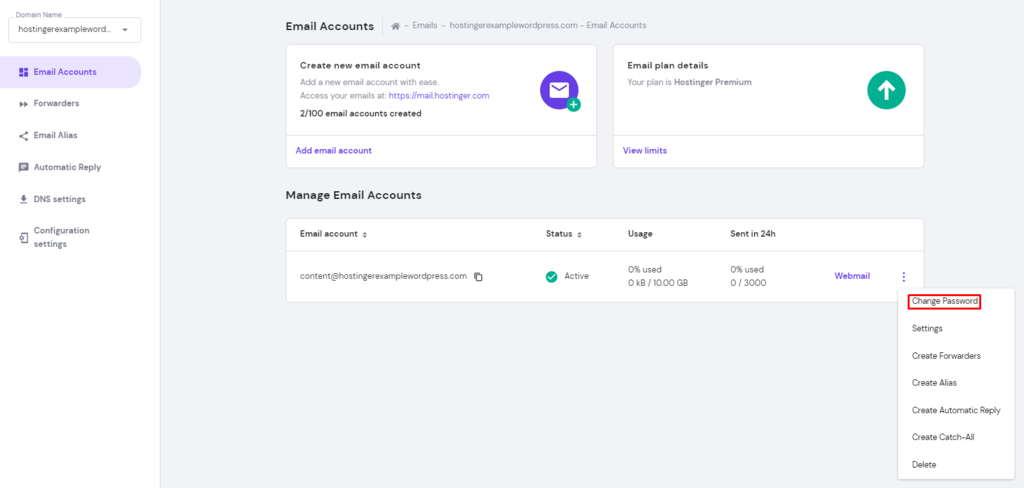Open the Webmail link
Screen dimensions: 1024x488
[x=852, y=276]
